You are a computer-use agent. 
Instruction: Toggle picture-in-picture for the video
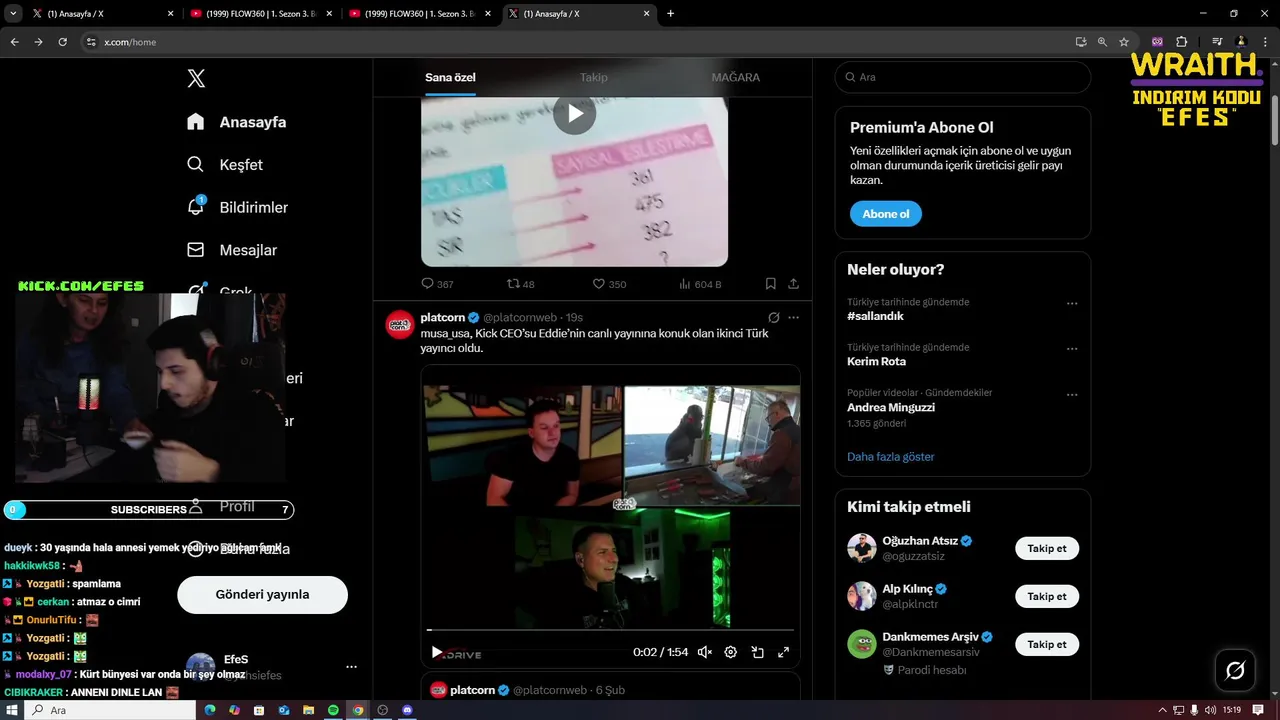click(x=757, y=652)
